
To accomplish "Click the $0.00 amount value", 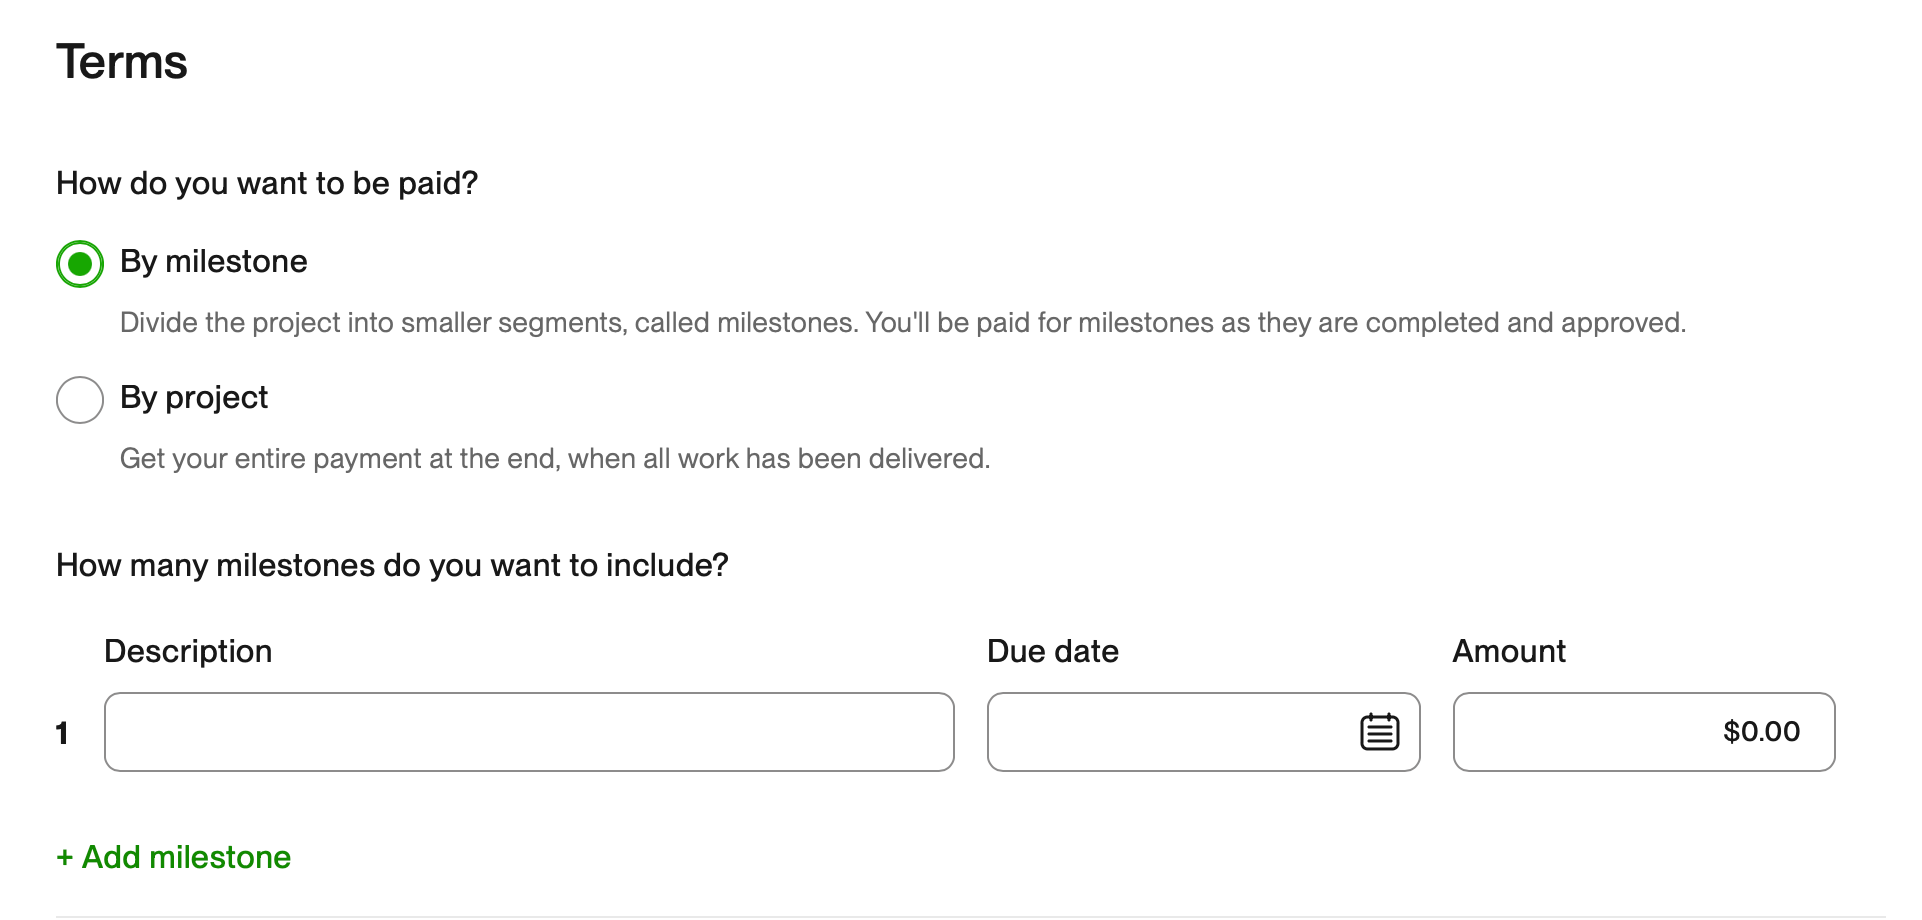I will (x=1761, y=732).
